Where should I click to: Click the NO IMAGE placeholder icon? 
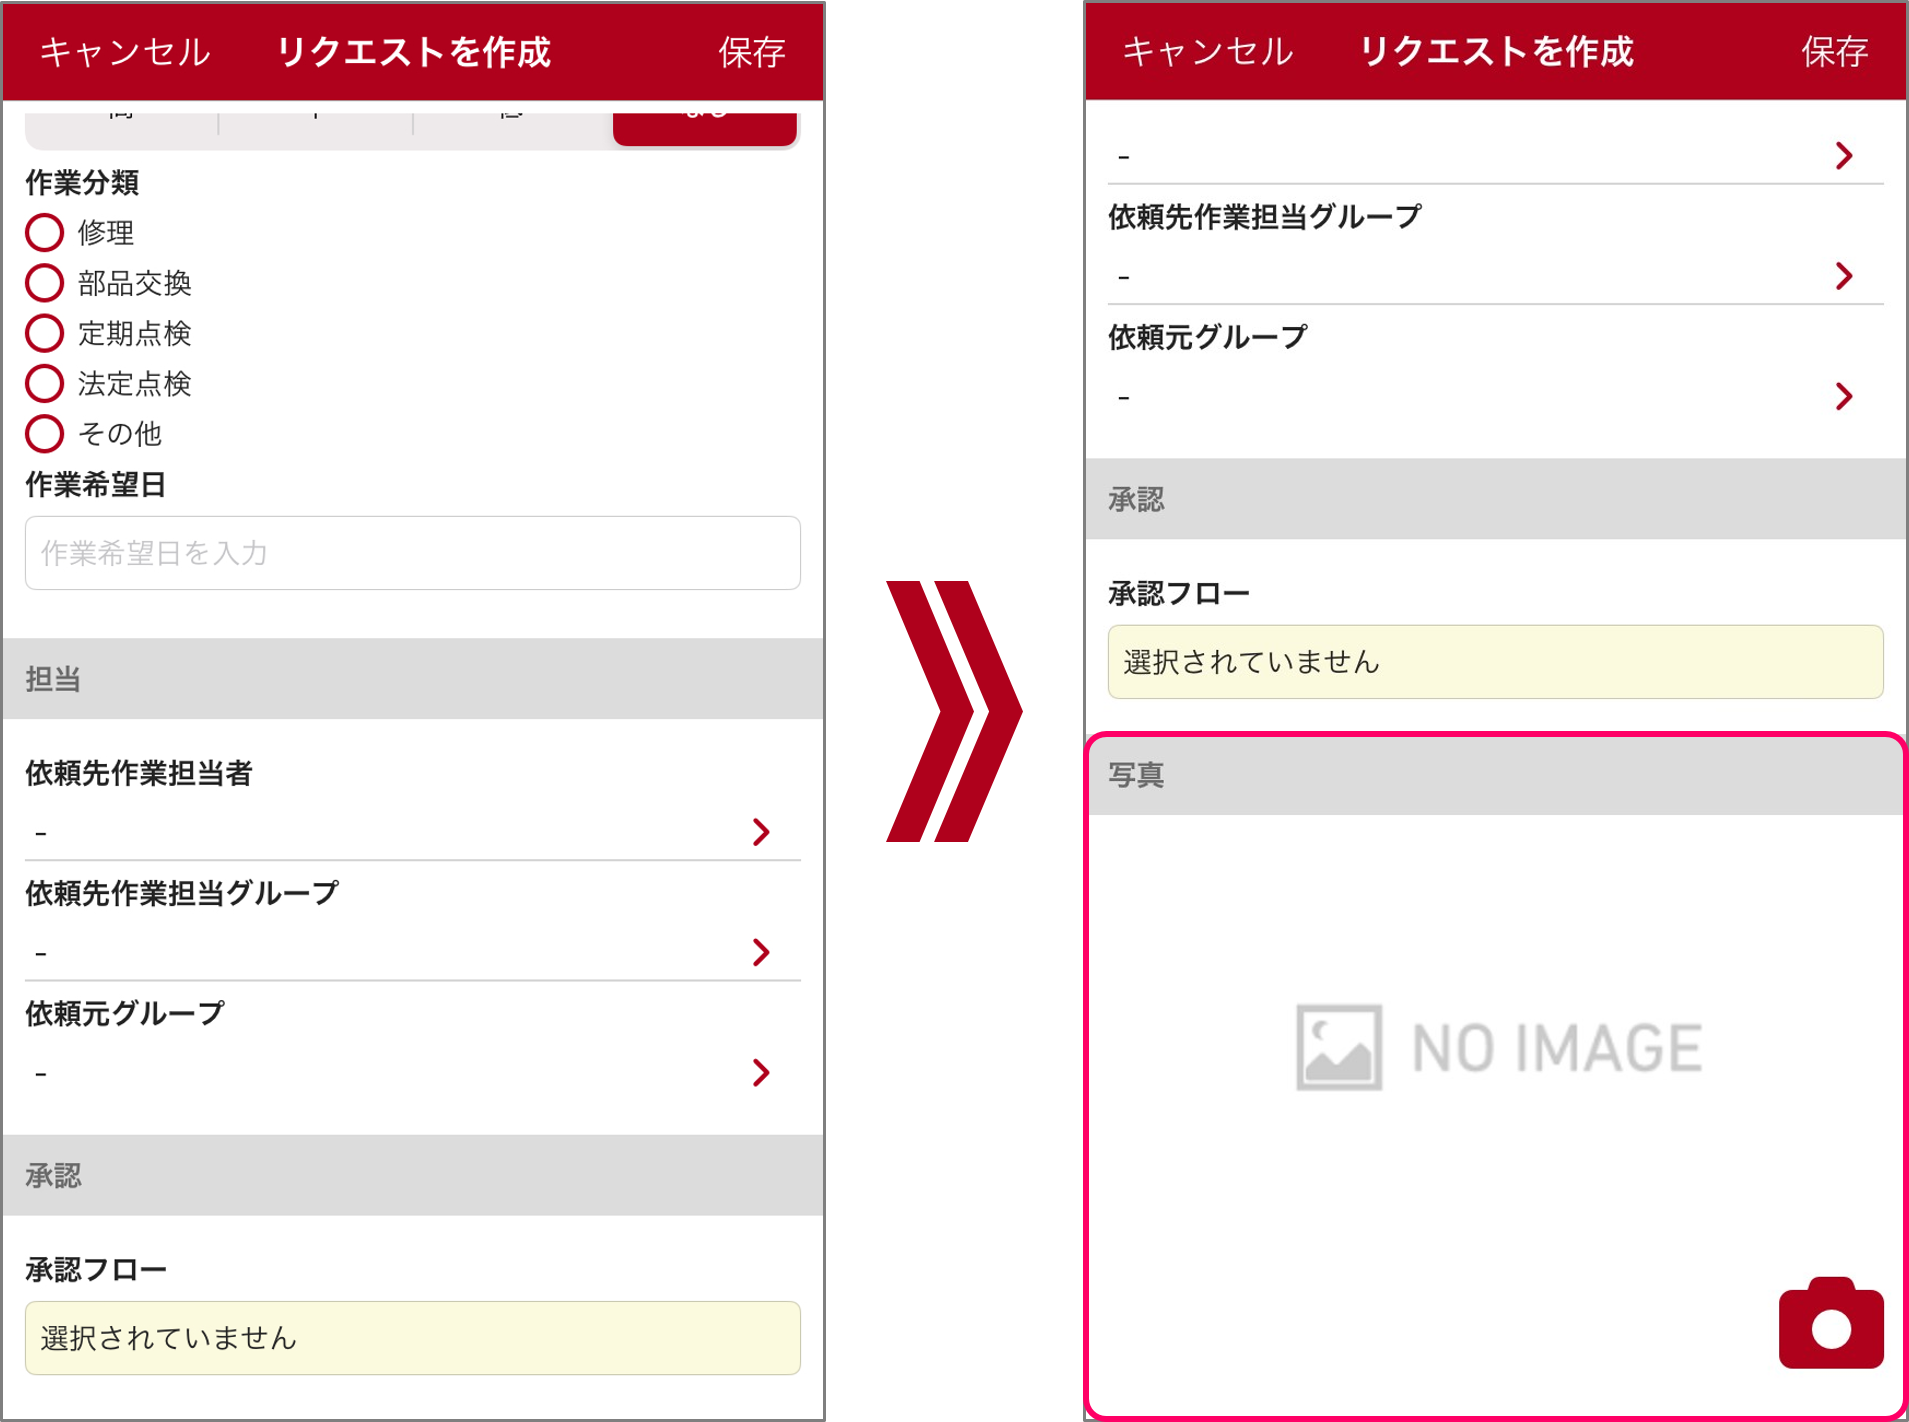pyautogui.click(x=1341, y=1046)
